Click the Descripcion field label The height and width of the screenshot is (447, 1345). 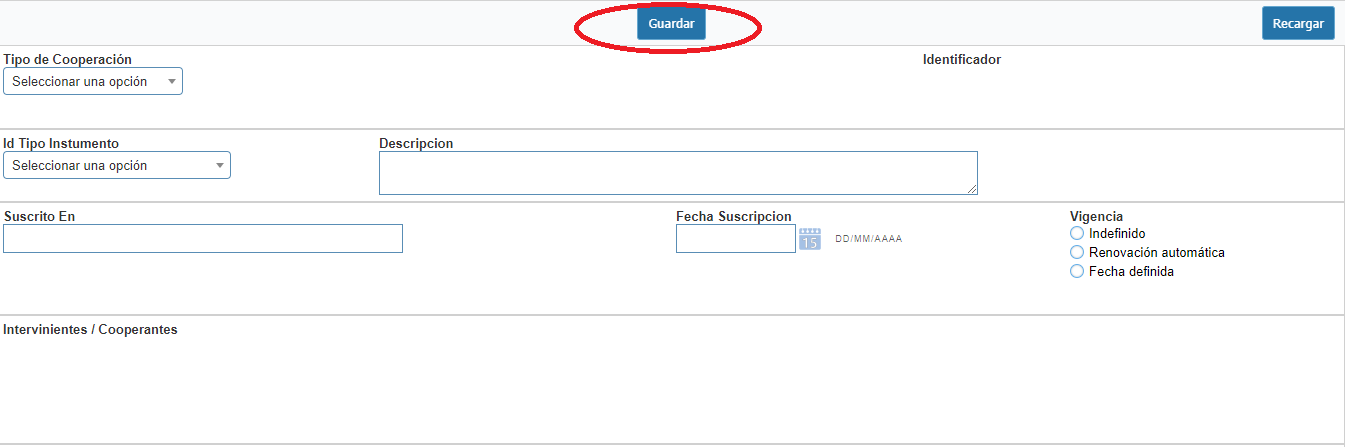click(x=416, y=144)
